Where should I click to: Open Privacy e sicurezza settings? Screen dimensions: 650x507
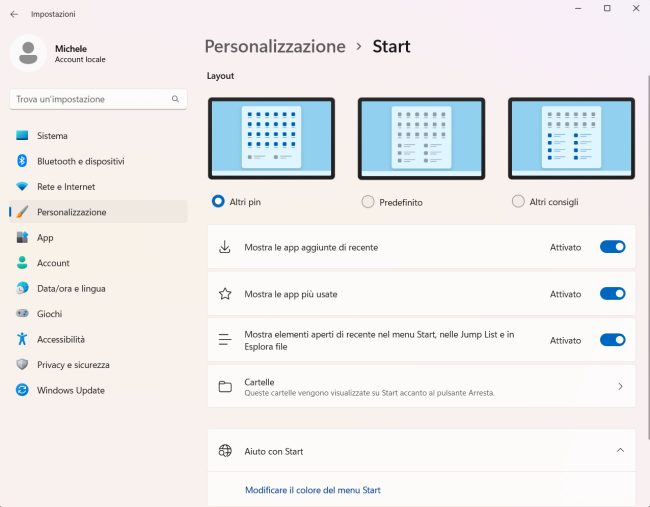pyautogui.click(x=98, y=365)
